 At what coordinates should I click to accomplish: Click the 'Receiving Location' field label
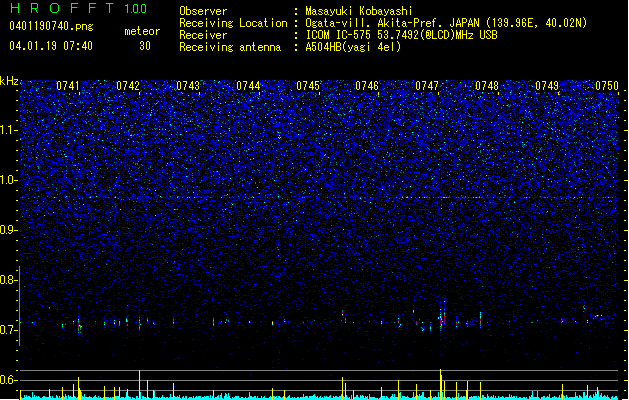233,23
